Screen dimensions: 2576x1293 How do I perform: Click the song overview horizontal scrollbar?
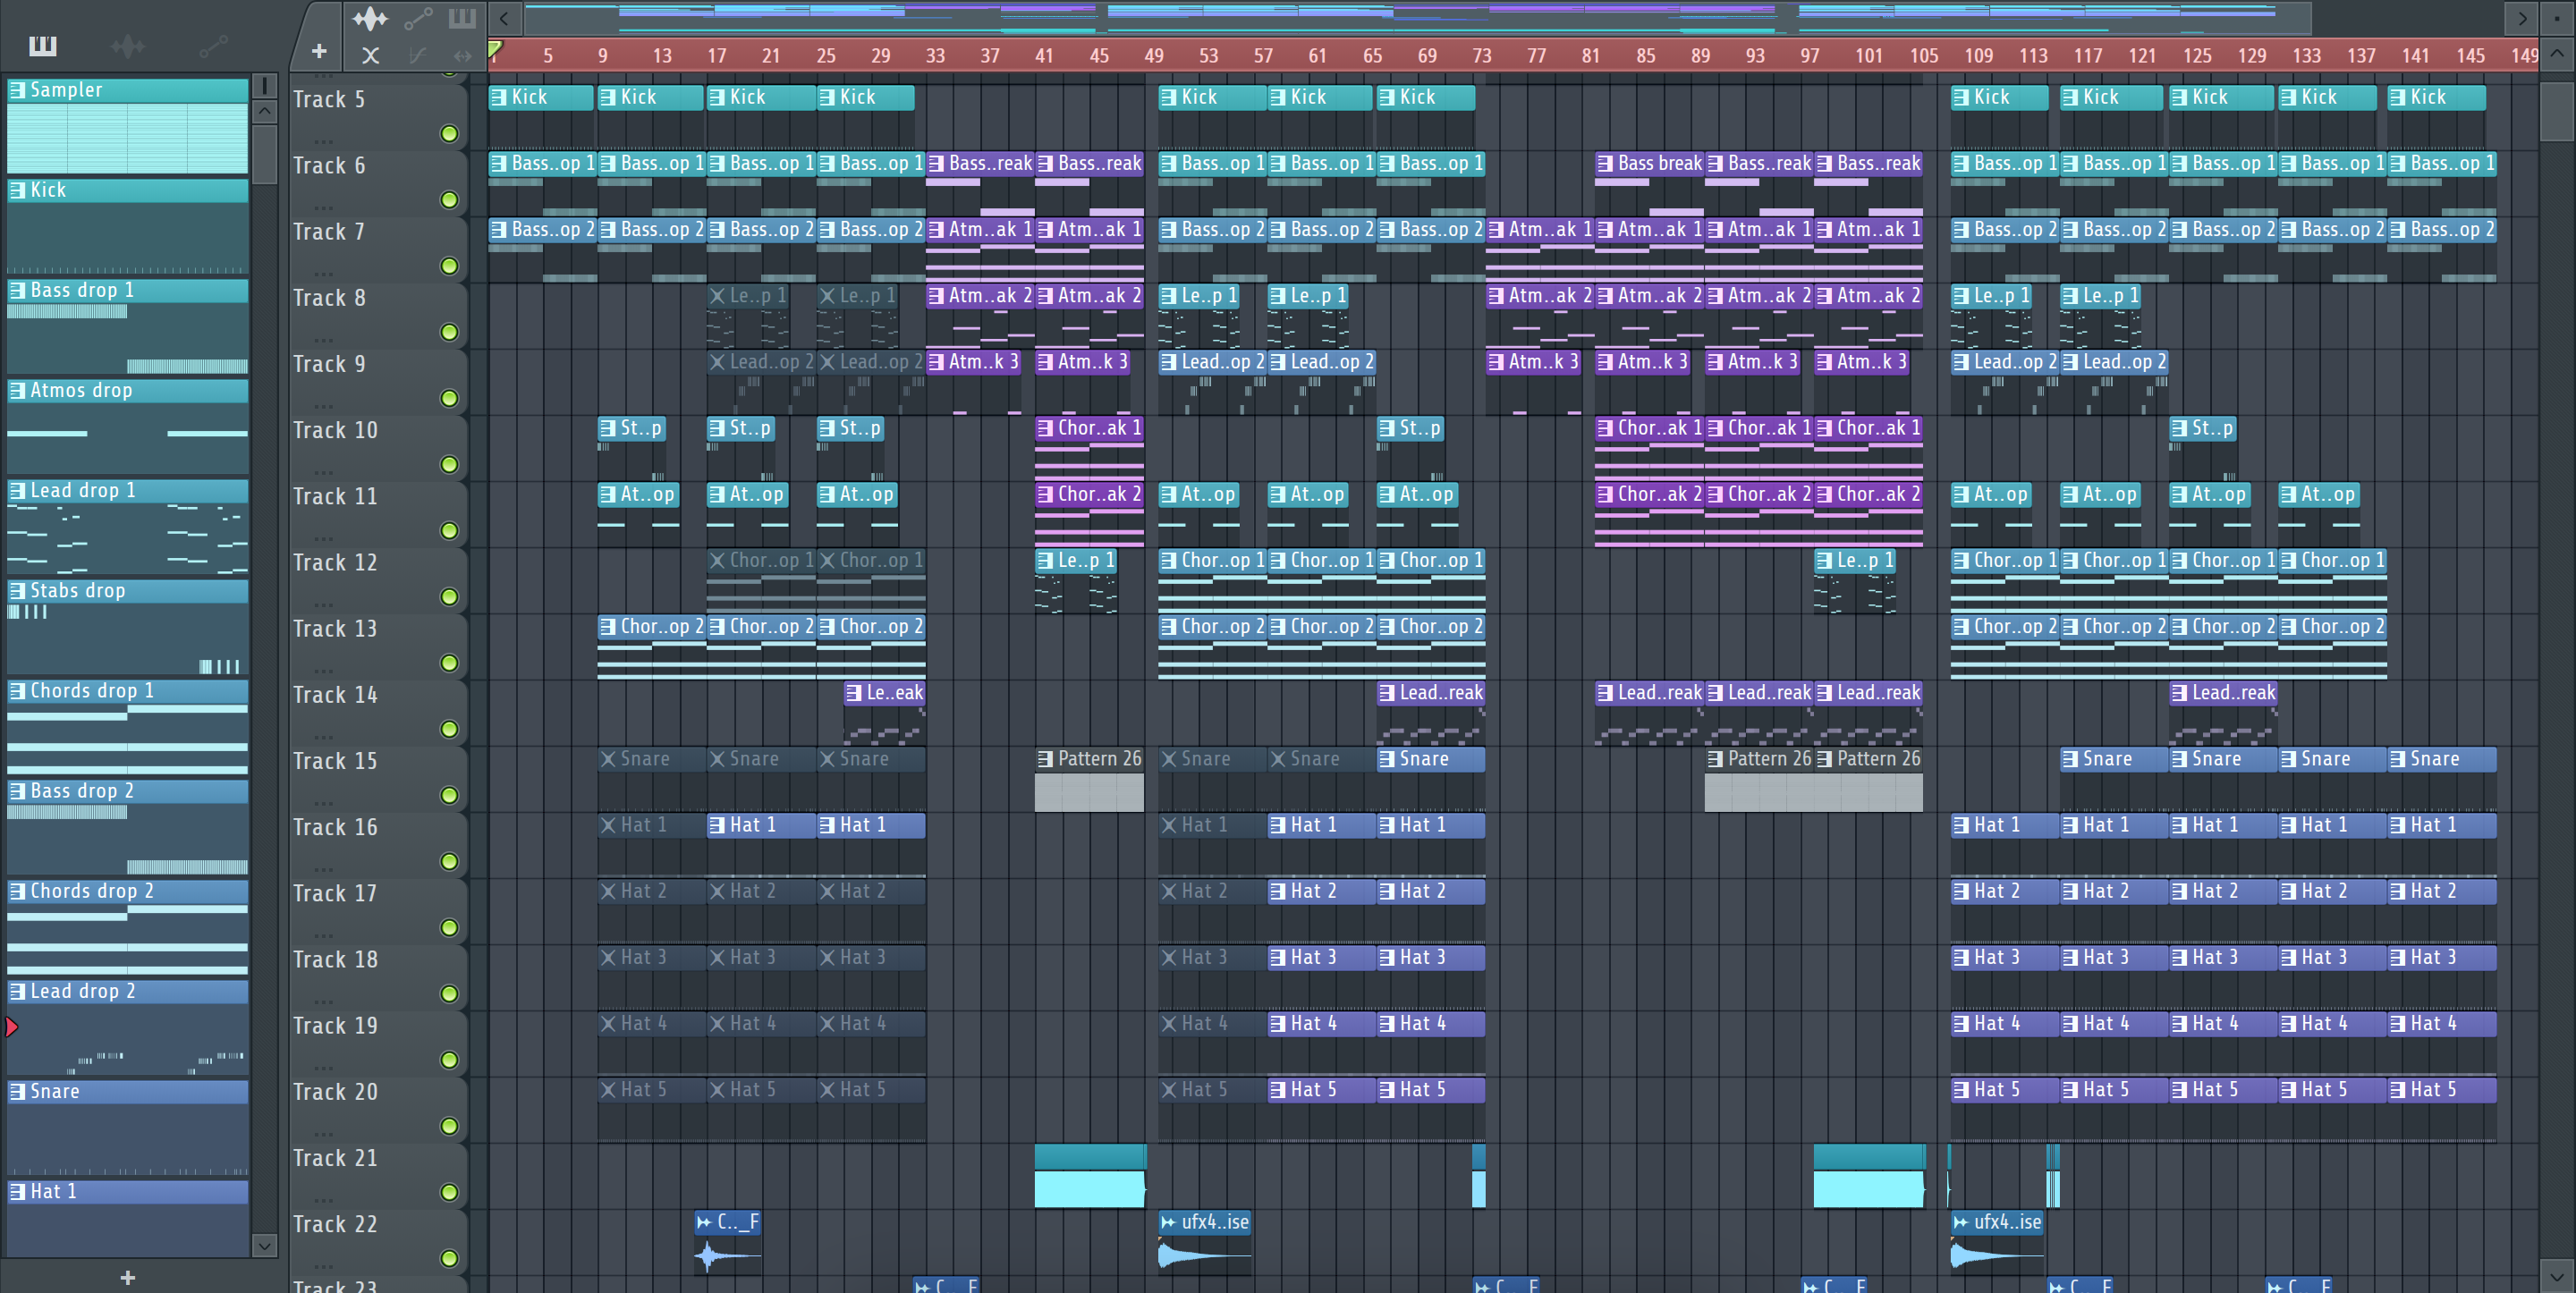click(x=1417, y=18)
